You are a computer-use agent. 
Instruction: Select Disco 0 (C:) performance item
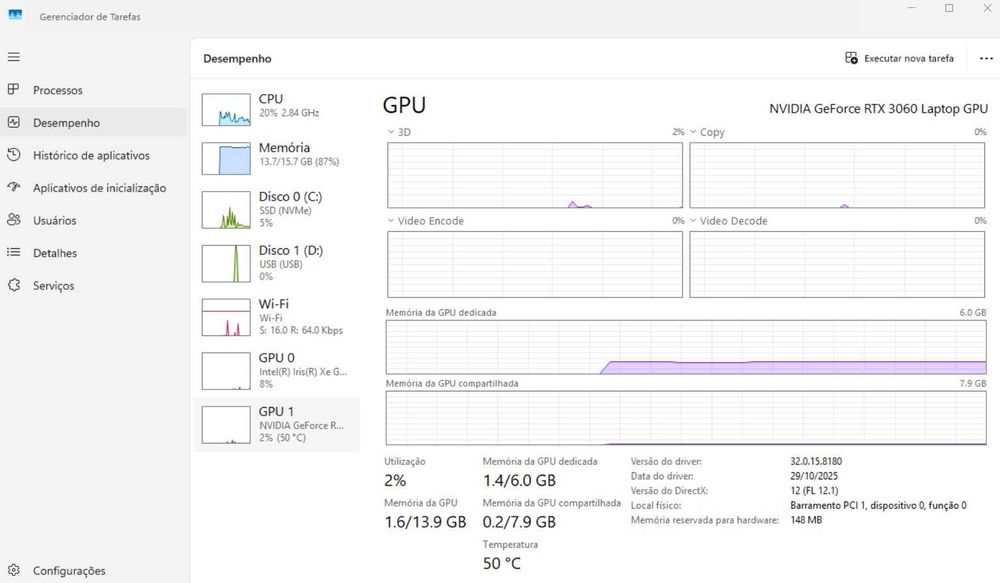click(277, 210)
